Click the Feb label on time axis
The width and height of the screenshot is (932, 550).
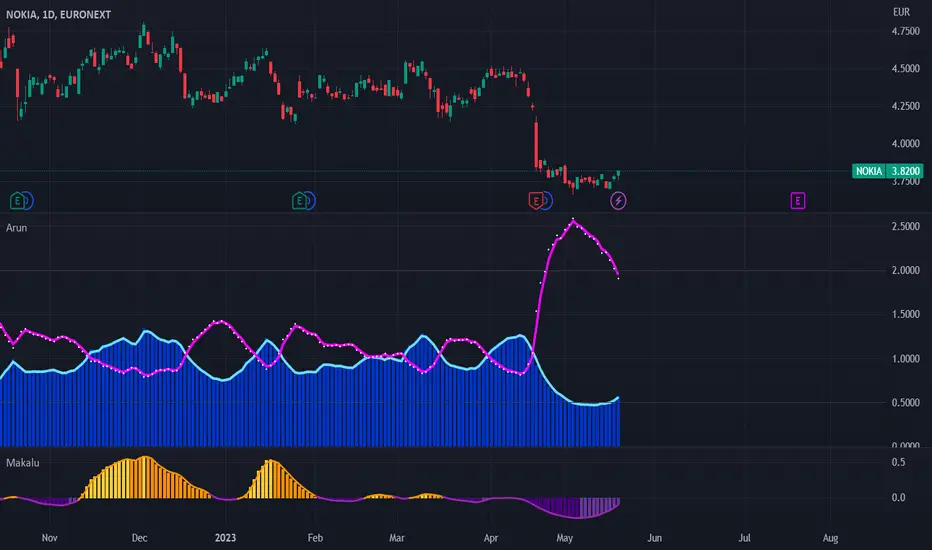click(315, 538)
